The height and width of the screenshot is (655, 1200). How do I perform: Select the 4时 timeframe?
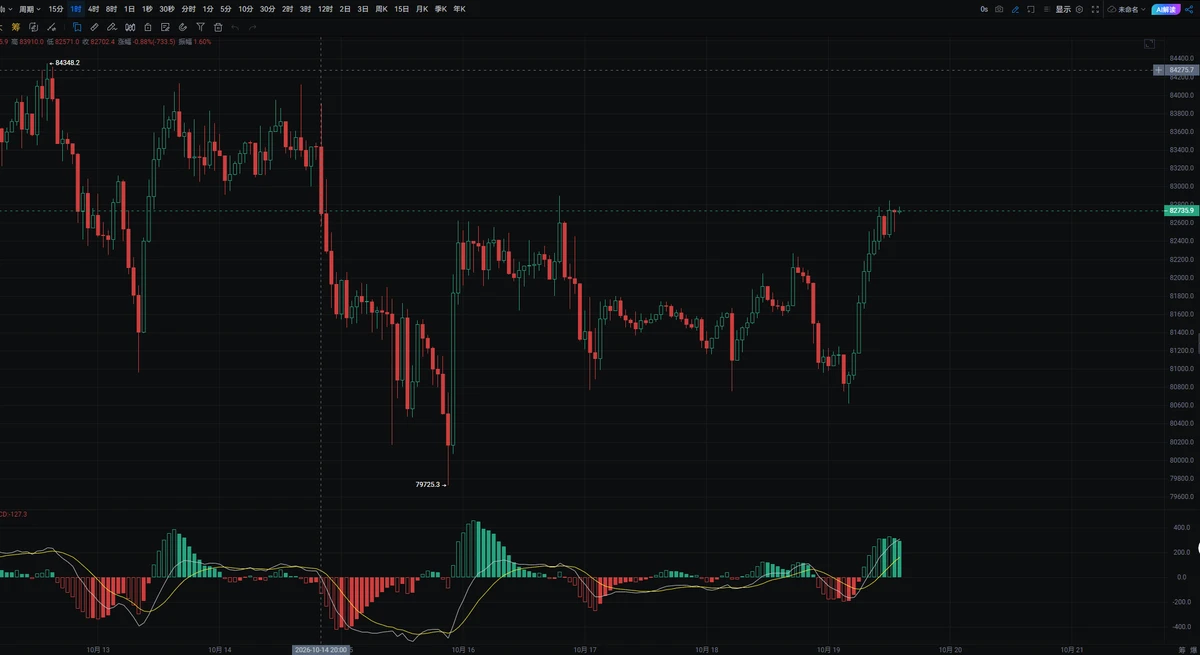pos(94,9)
